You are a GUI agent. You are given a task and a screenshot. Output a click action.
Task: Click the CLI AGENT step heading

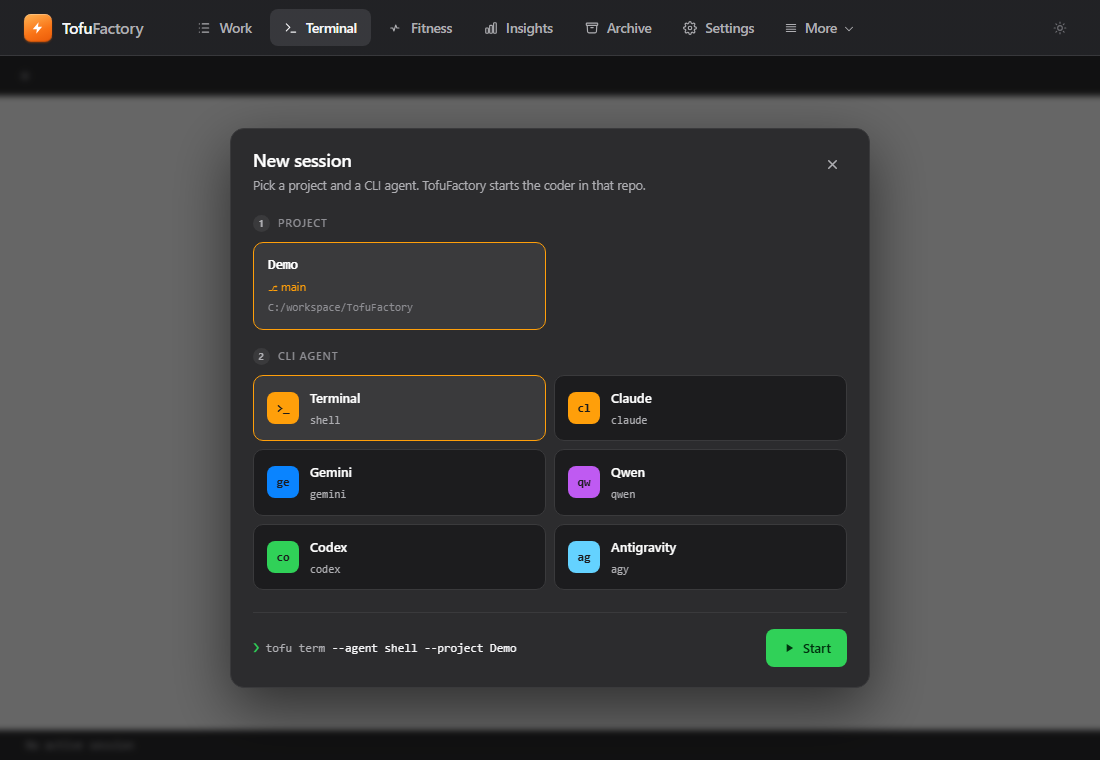308,356
